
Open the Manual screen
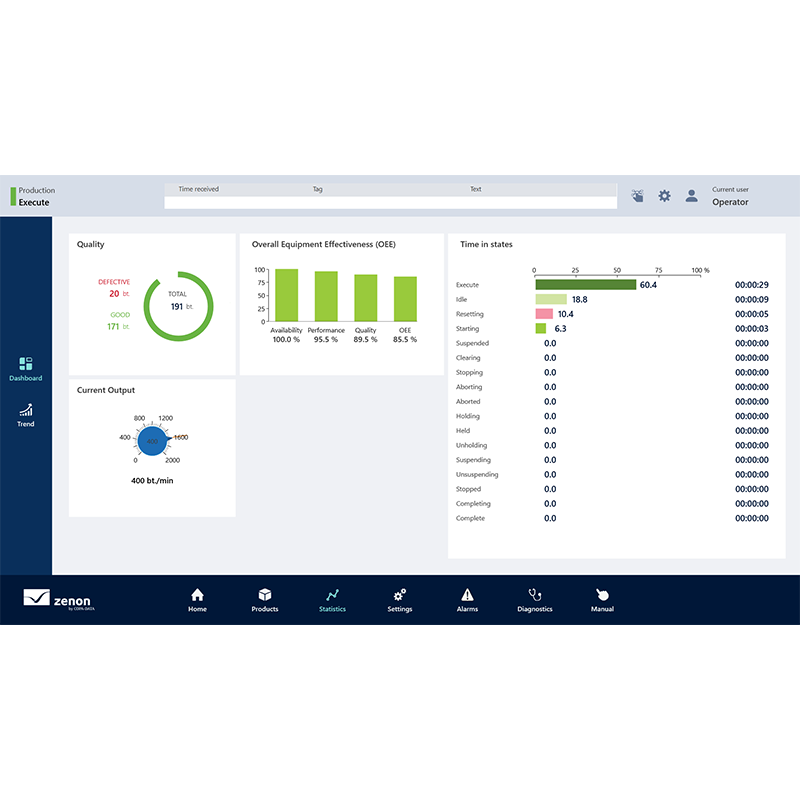[x=602, y=598]
